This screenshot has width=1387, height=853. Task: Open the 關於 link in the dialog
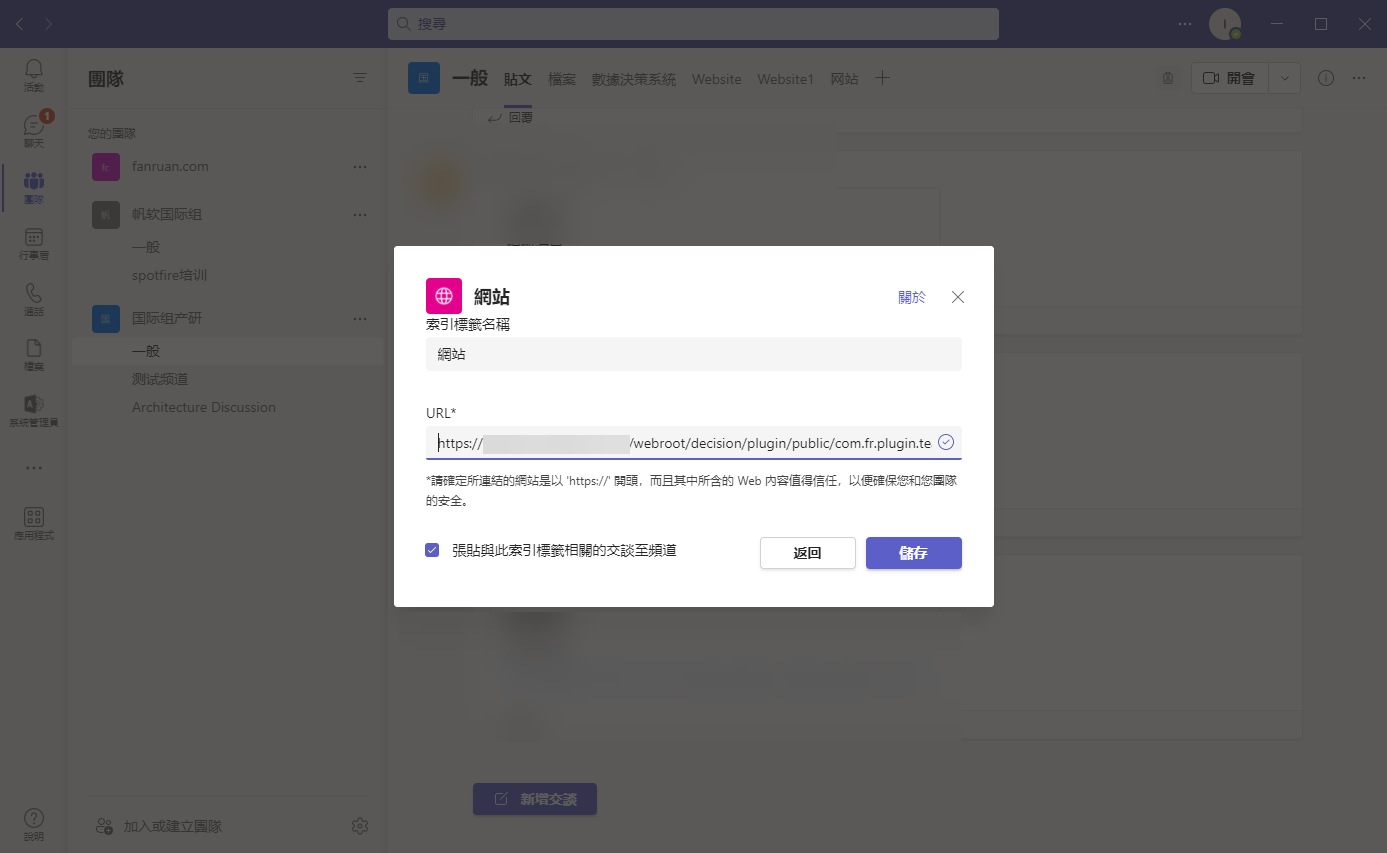pyautogui.click(x=911, y=296)
